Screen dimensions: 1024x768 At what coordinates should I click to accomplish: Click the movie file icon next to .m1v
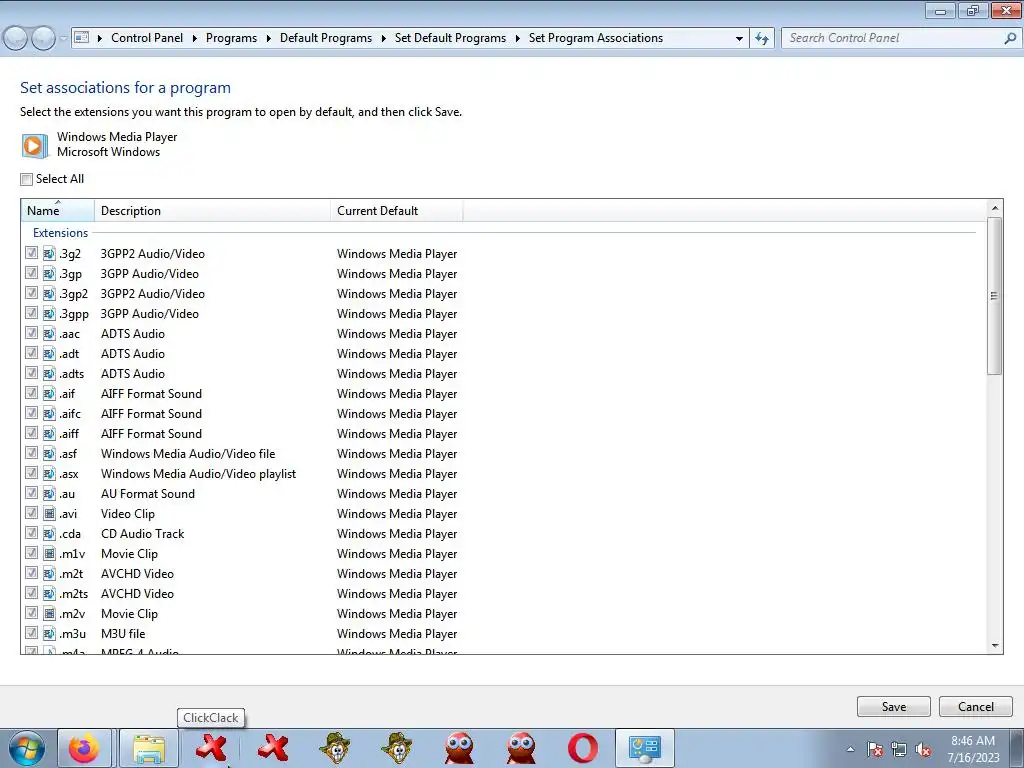(x=49, y=554)
